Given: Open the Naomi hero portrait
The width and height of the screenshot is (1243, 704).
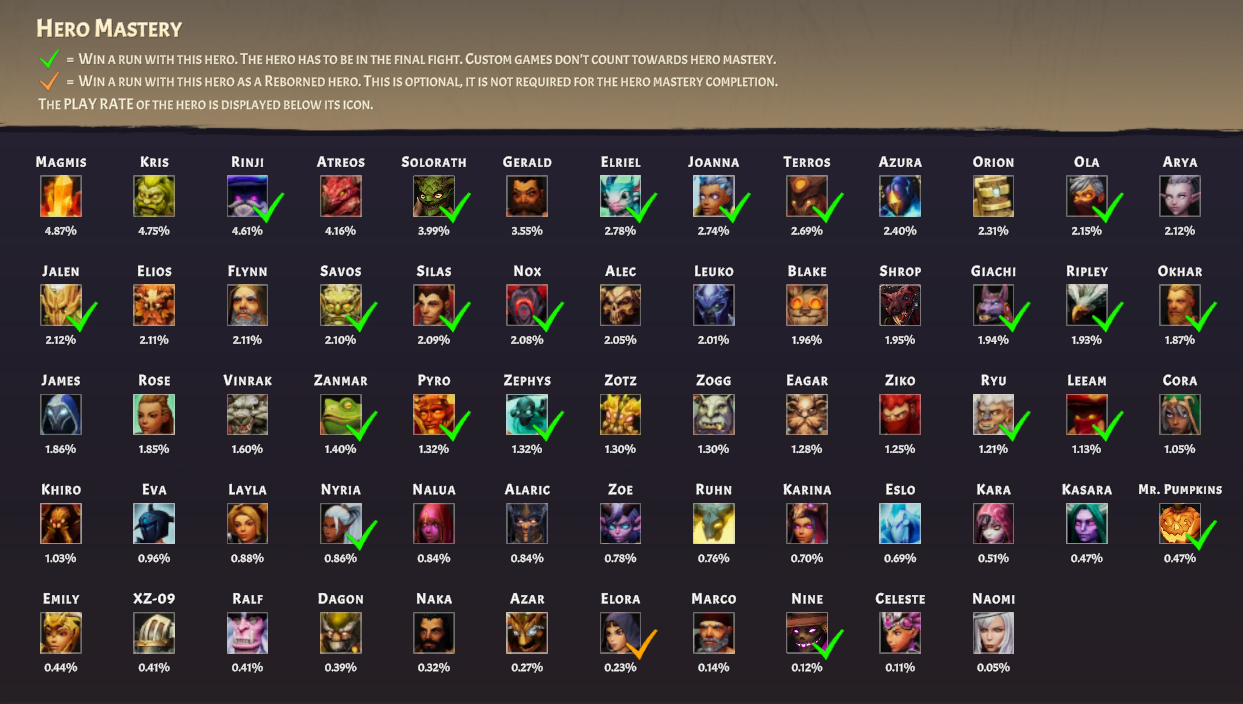Looking at the screenshot, I should 993,632.
